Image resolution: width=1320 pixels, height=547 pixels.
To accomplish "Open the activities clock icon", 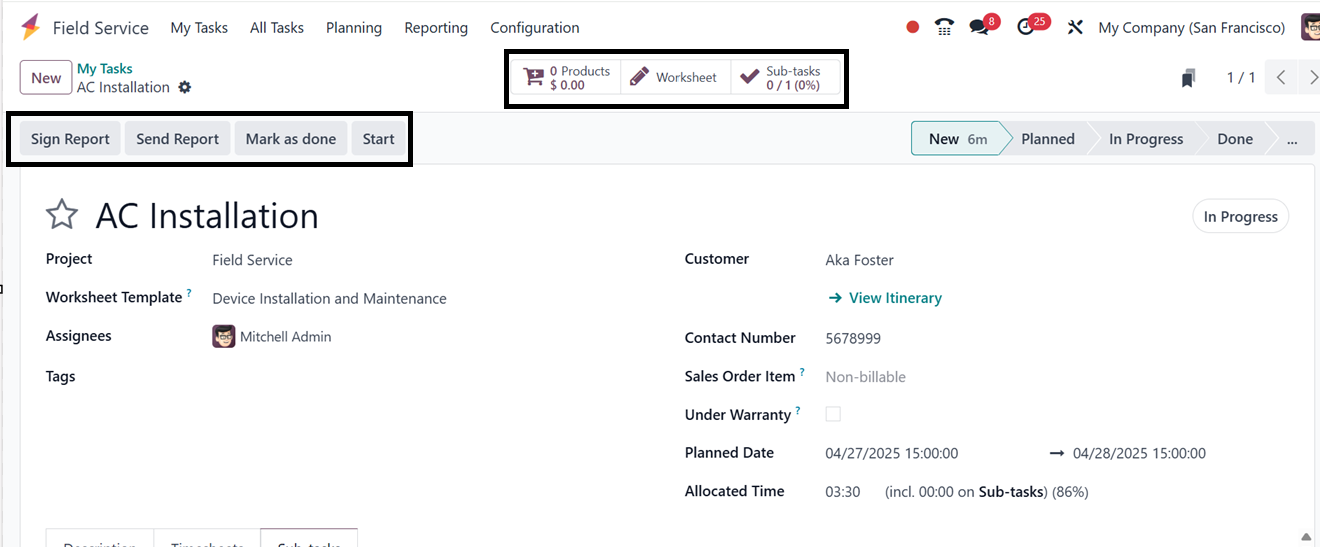I will point(1026,28).
